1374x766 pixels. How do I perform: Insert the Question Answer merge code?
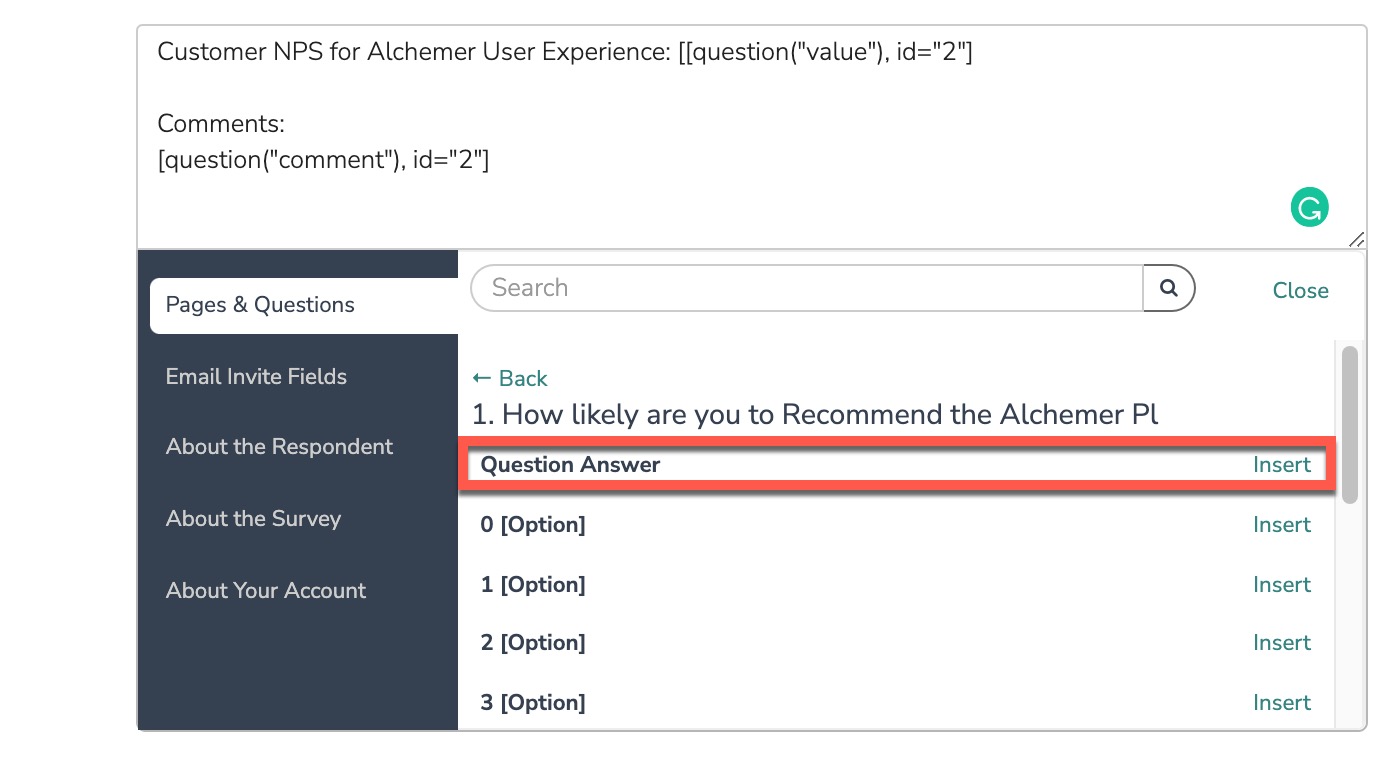point(1281,465)
